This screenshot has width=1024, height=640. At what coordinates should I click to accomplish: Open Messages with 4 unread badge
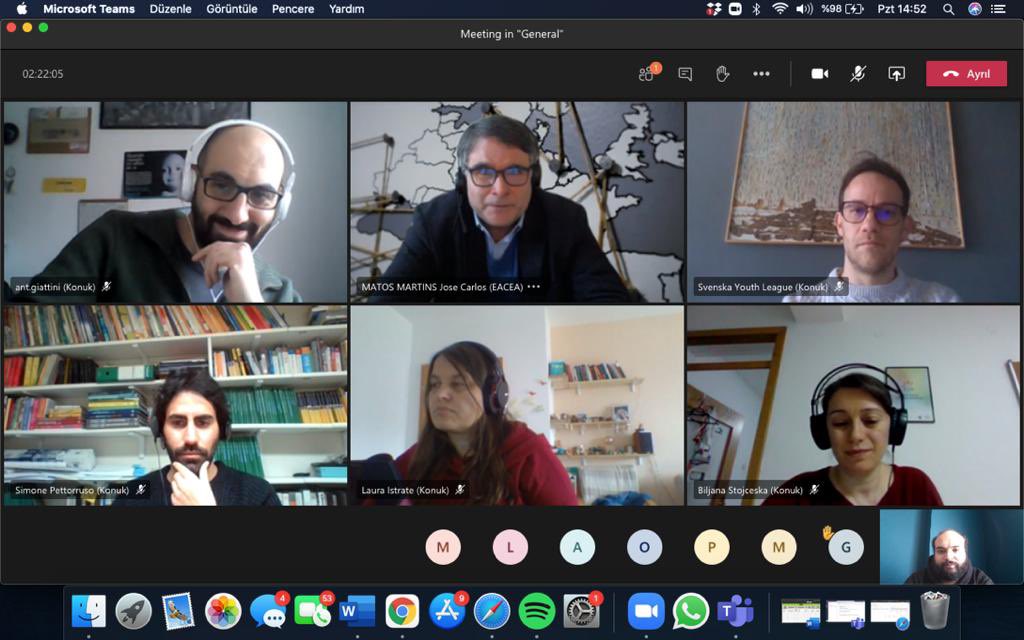(268, 611)
